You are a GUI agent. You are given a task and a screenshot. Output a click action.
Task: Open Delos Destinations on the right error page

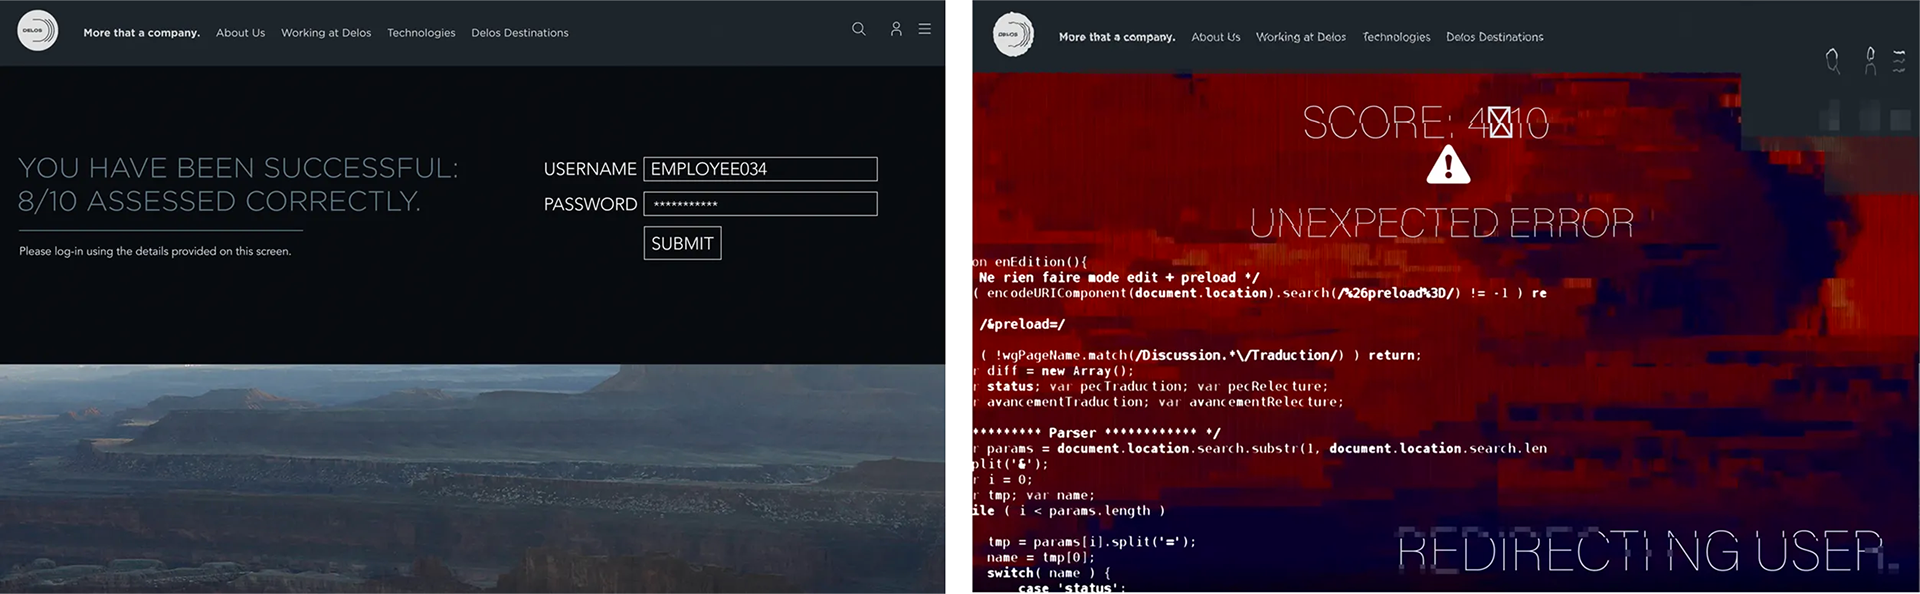point(1495,37)
